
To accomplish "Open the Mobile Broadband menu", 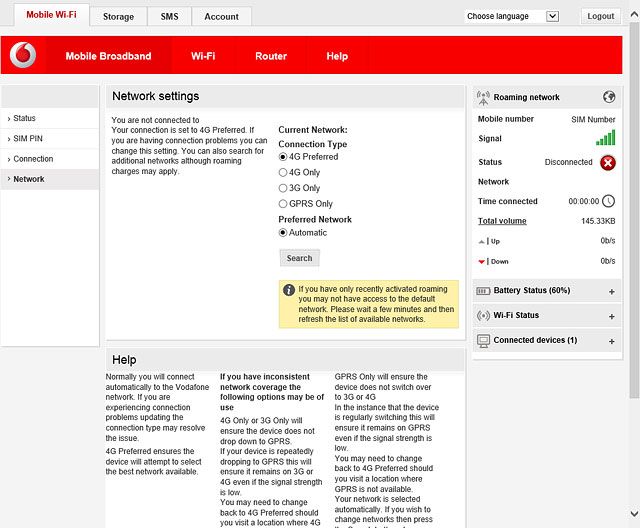I will [x=108, y=56].
